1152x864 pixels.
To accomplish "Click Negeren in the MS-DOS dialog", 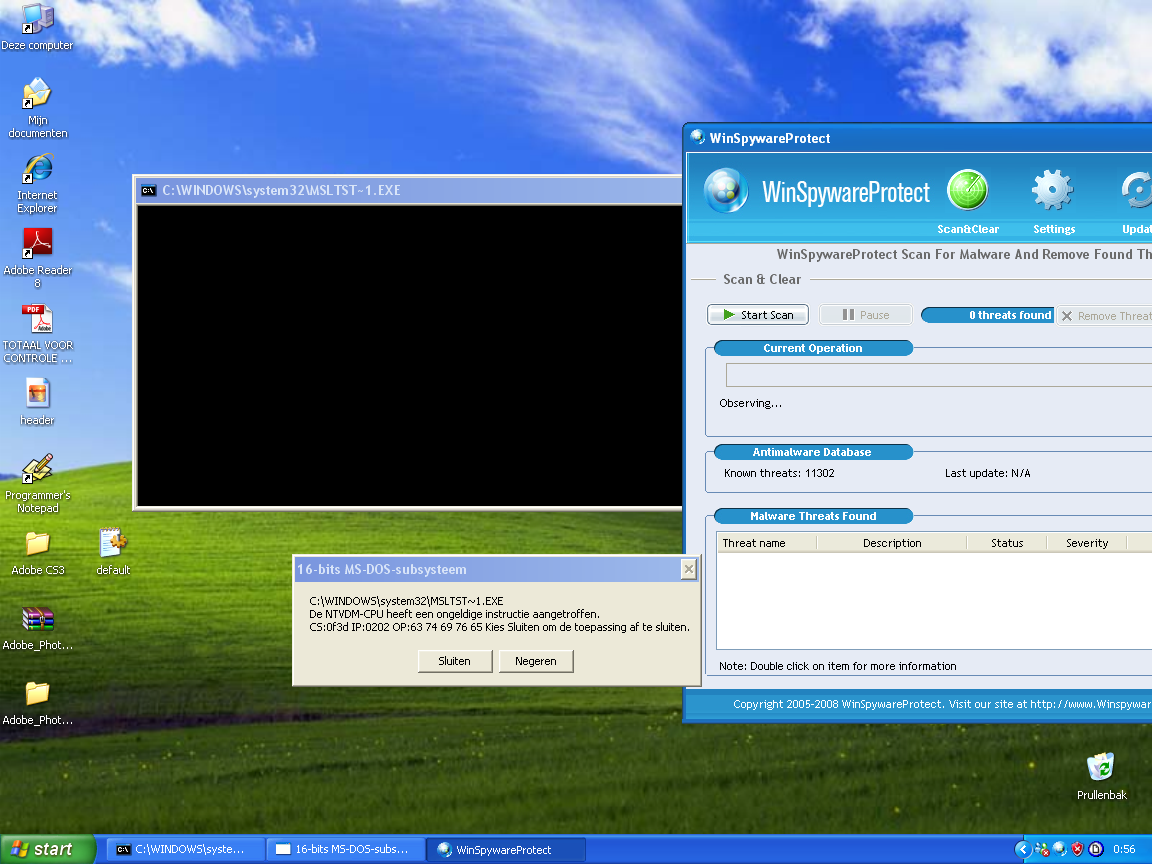I will click(536, 661).
